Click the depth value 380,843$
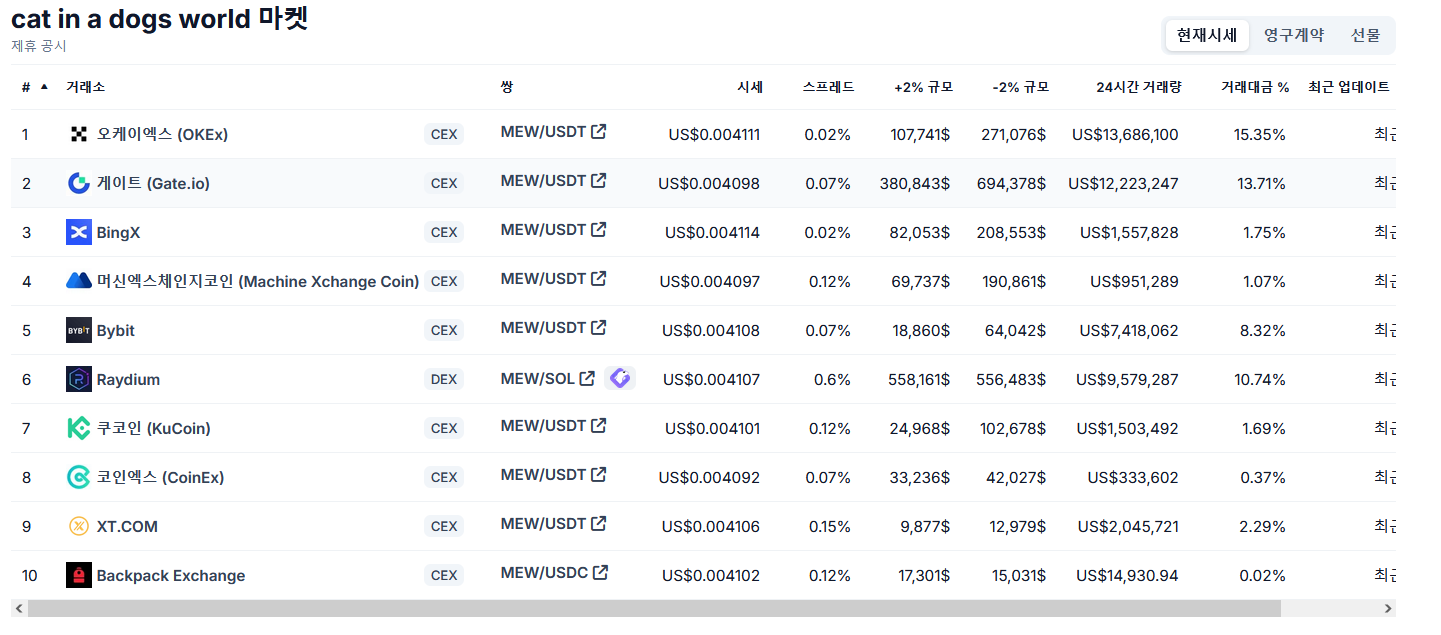This screenshot has width=1441, height=635. pyautogui.click(x=915, y=183)
